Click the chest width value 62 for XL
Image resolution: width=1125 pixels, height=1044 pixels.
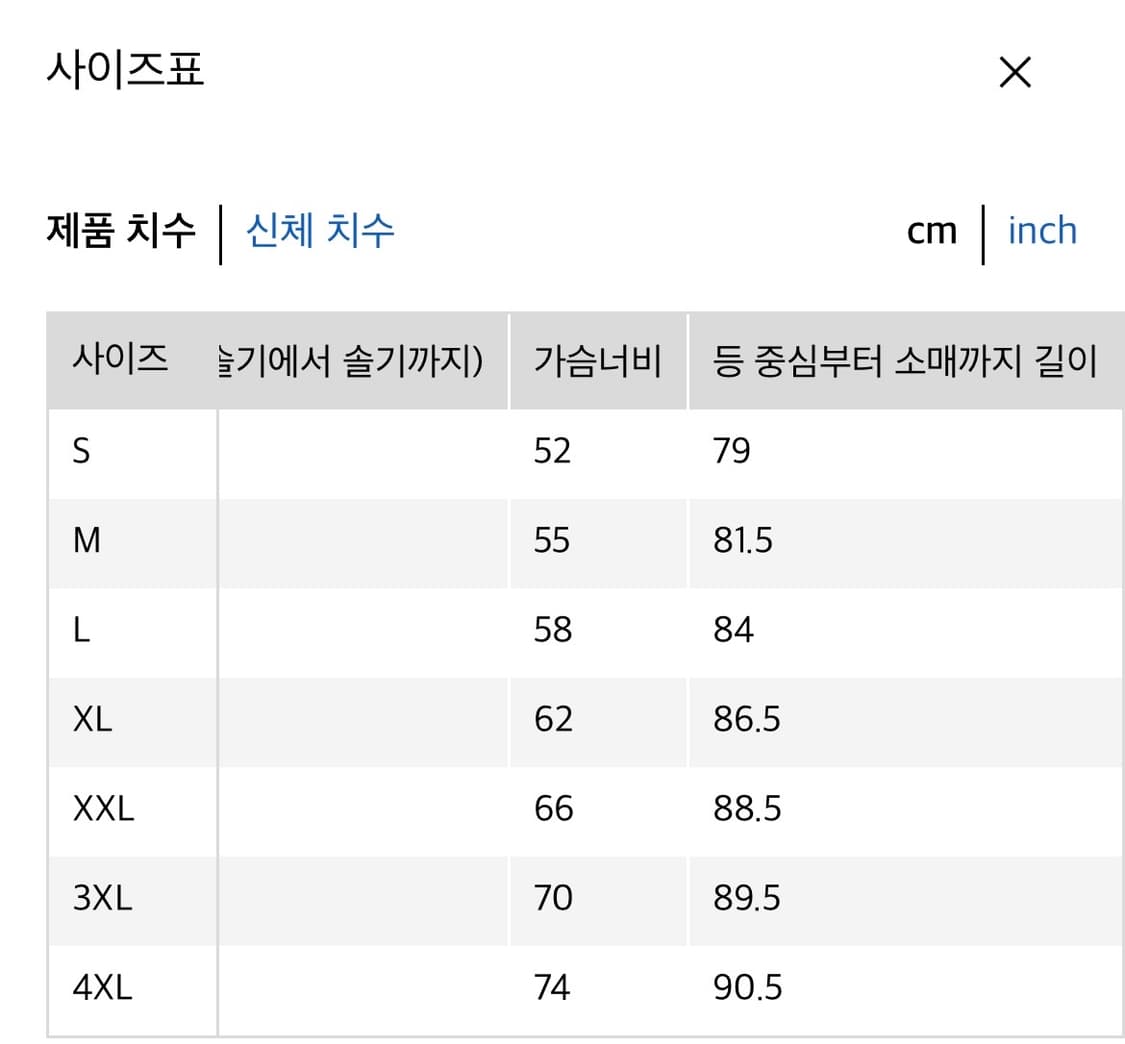[x=551, y=719]
